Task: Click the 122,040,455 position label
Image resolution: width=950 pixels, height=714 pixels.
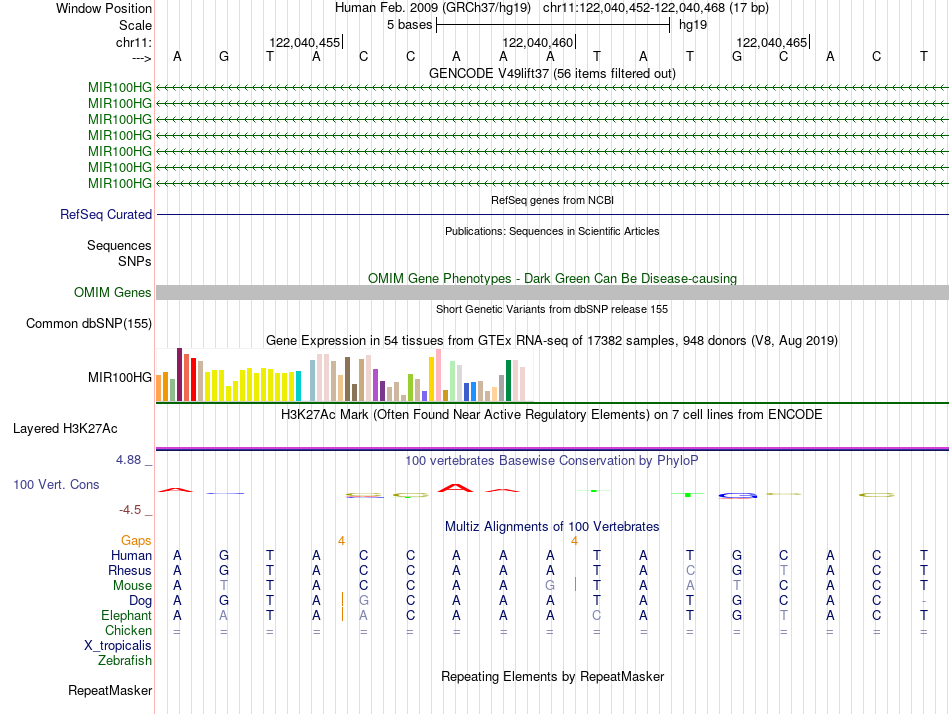Action: [x=305, y=42]
